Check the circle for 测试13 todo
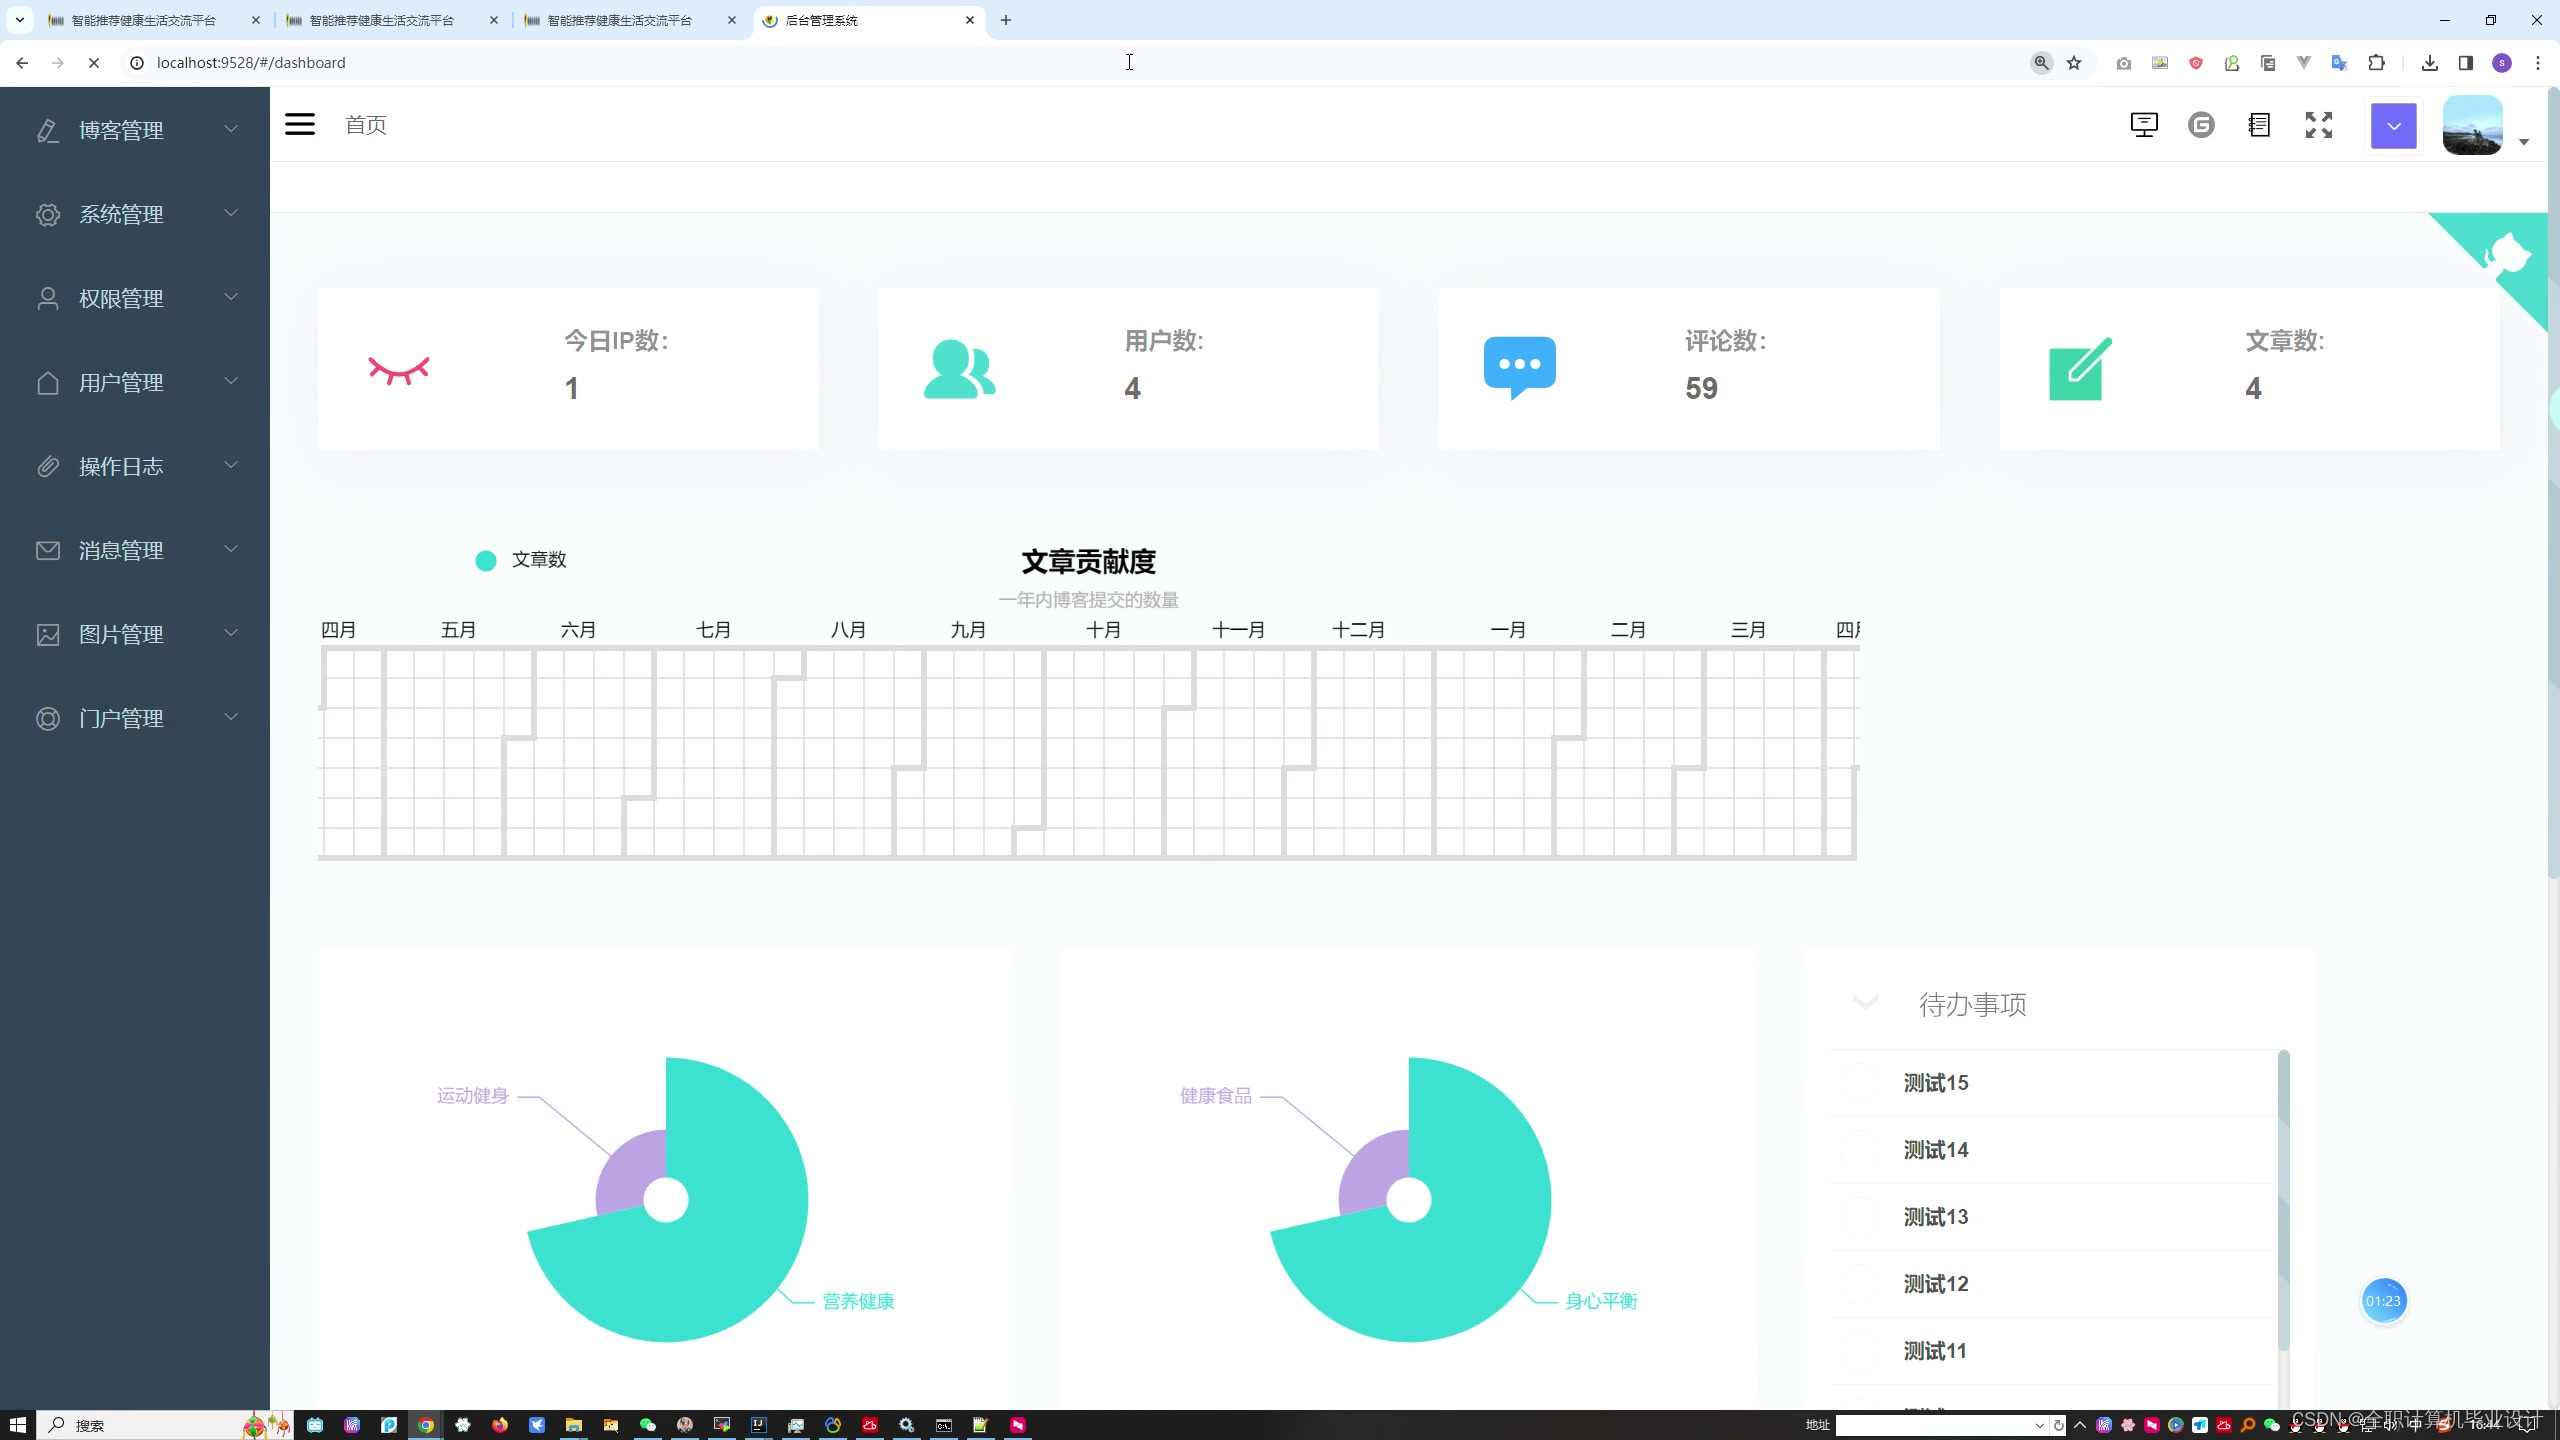 (1861, 1217)
